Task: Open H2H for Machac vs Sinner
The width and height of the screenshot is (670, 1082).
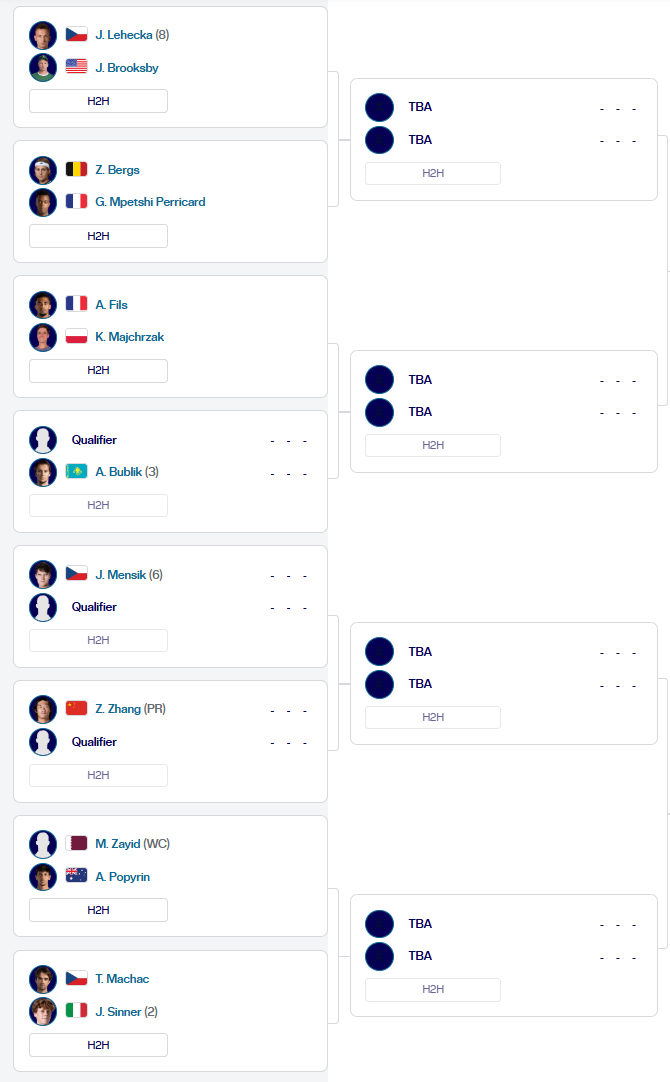Action: (98, 1045)
